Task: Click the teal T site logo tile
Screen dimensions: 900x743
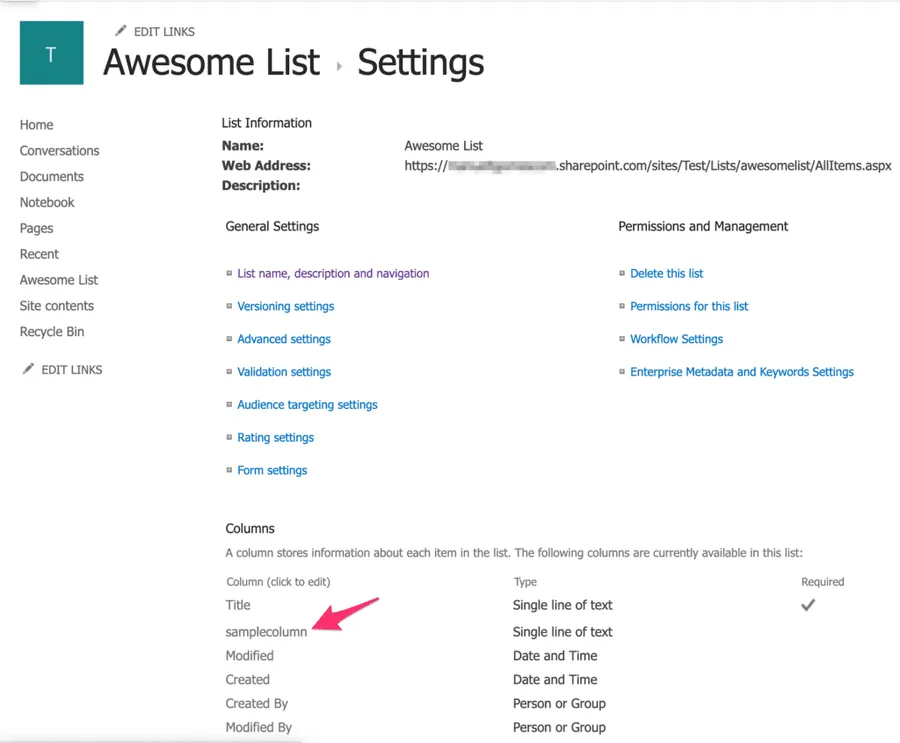Action: (x=51, y=53)
